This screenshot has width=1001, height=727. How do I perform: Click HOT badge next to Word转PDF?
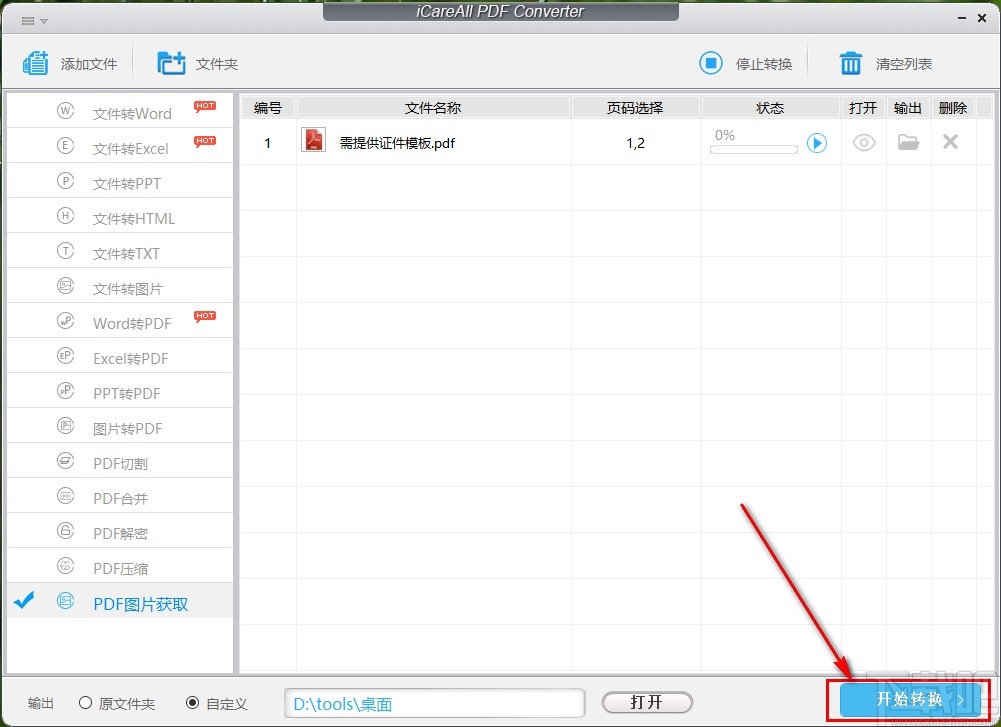coord(205,316)
